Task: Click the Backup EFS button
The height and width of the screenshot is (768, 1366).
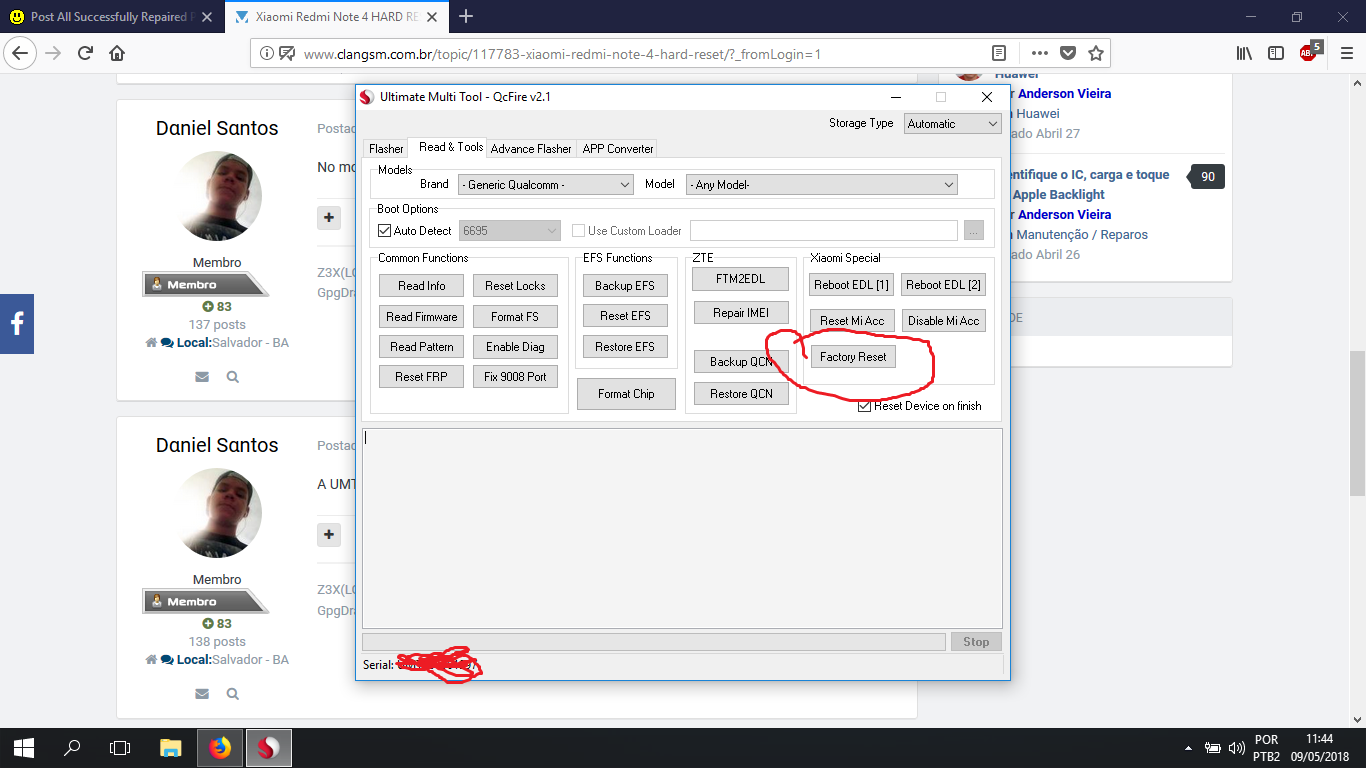Action: tap(625, 286)
